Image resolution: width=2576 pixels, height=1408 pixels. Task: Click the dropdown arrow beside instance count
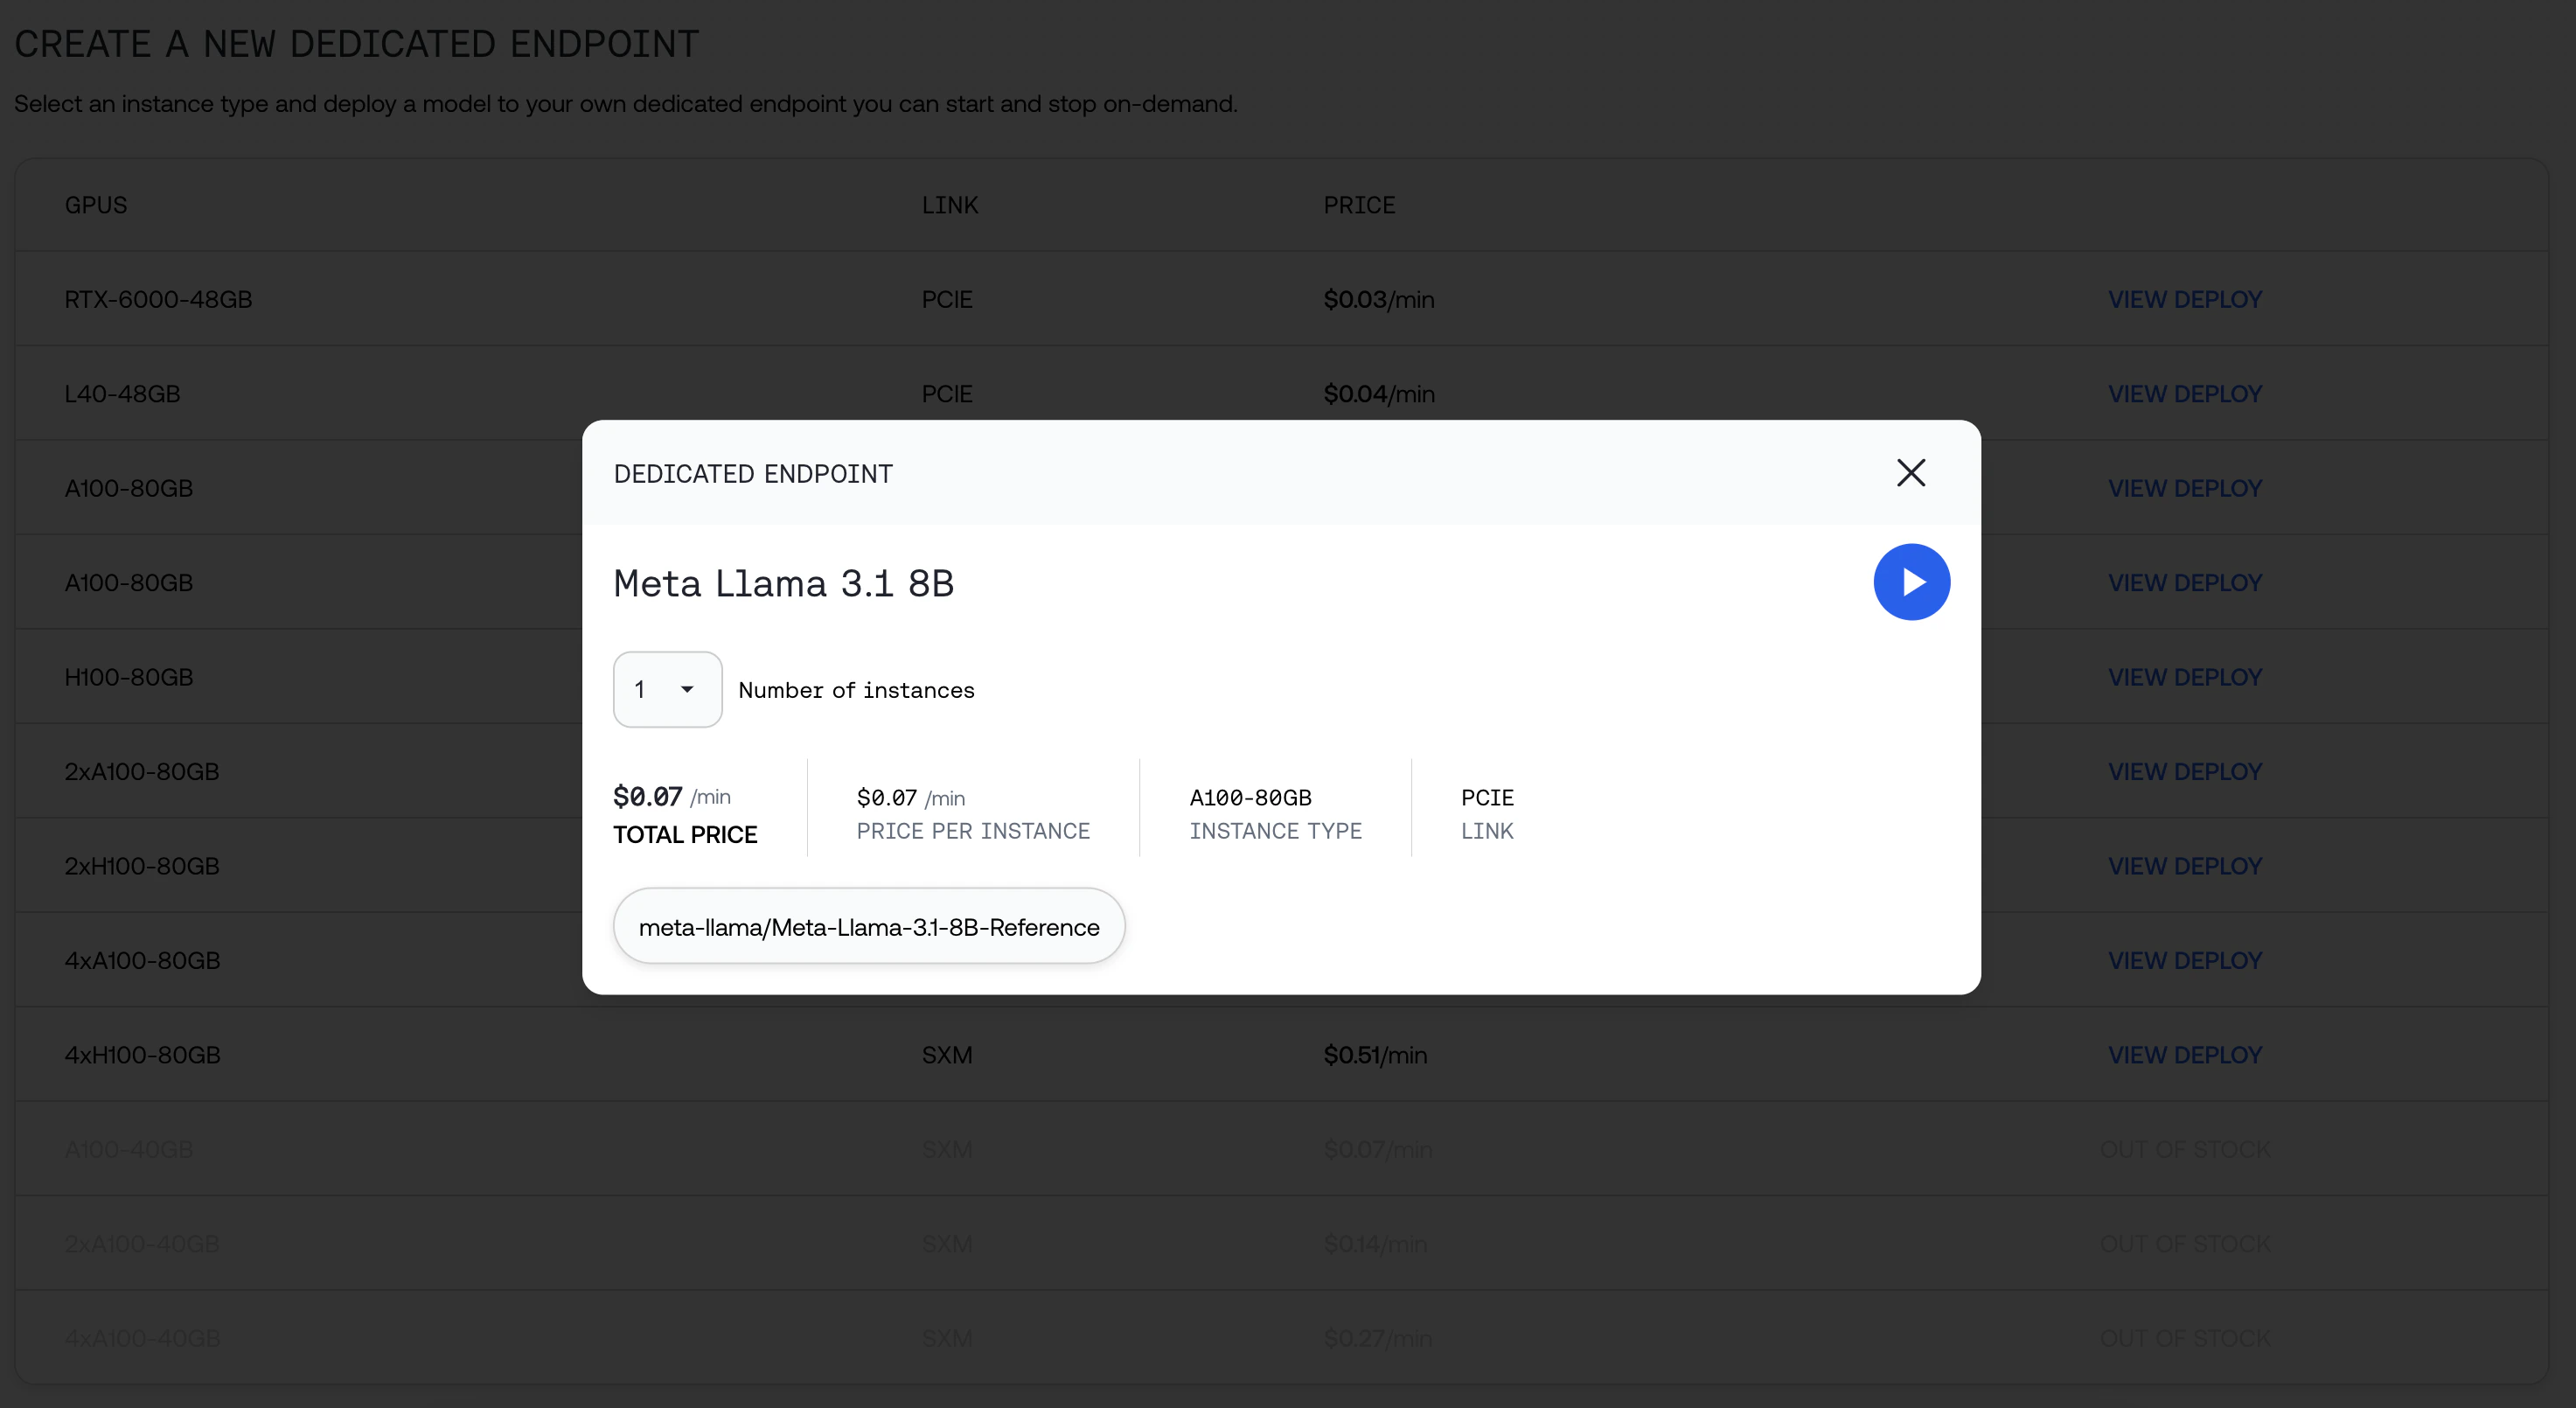687,689
